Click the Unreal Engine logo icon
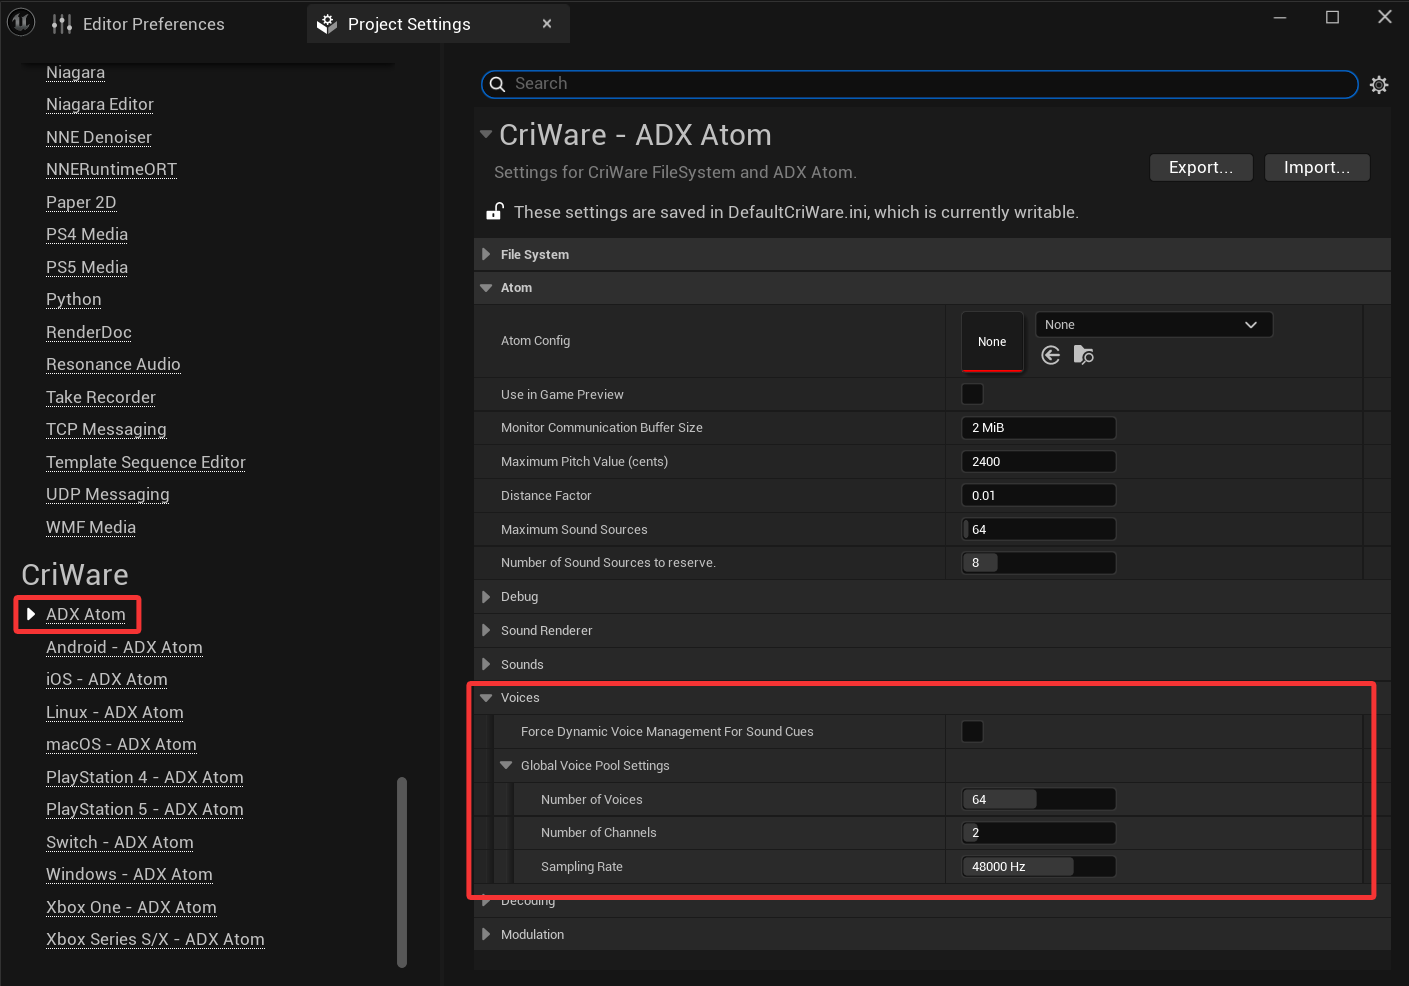This screenshot has height=986, width=1409. click(x=21, y=22)
